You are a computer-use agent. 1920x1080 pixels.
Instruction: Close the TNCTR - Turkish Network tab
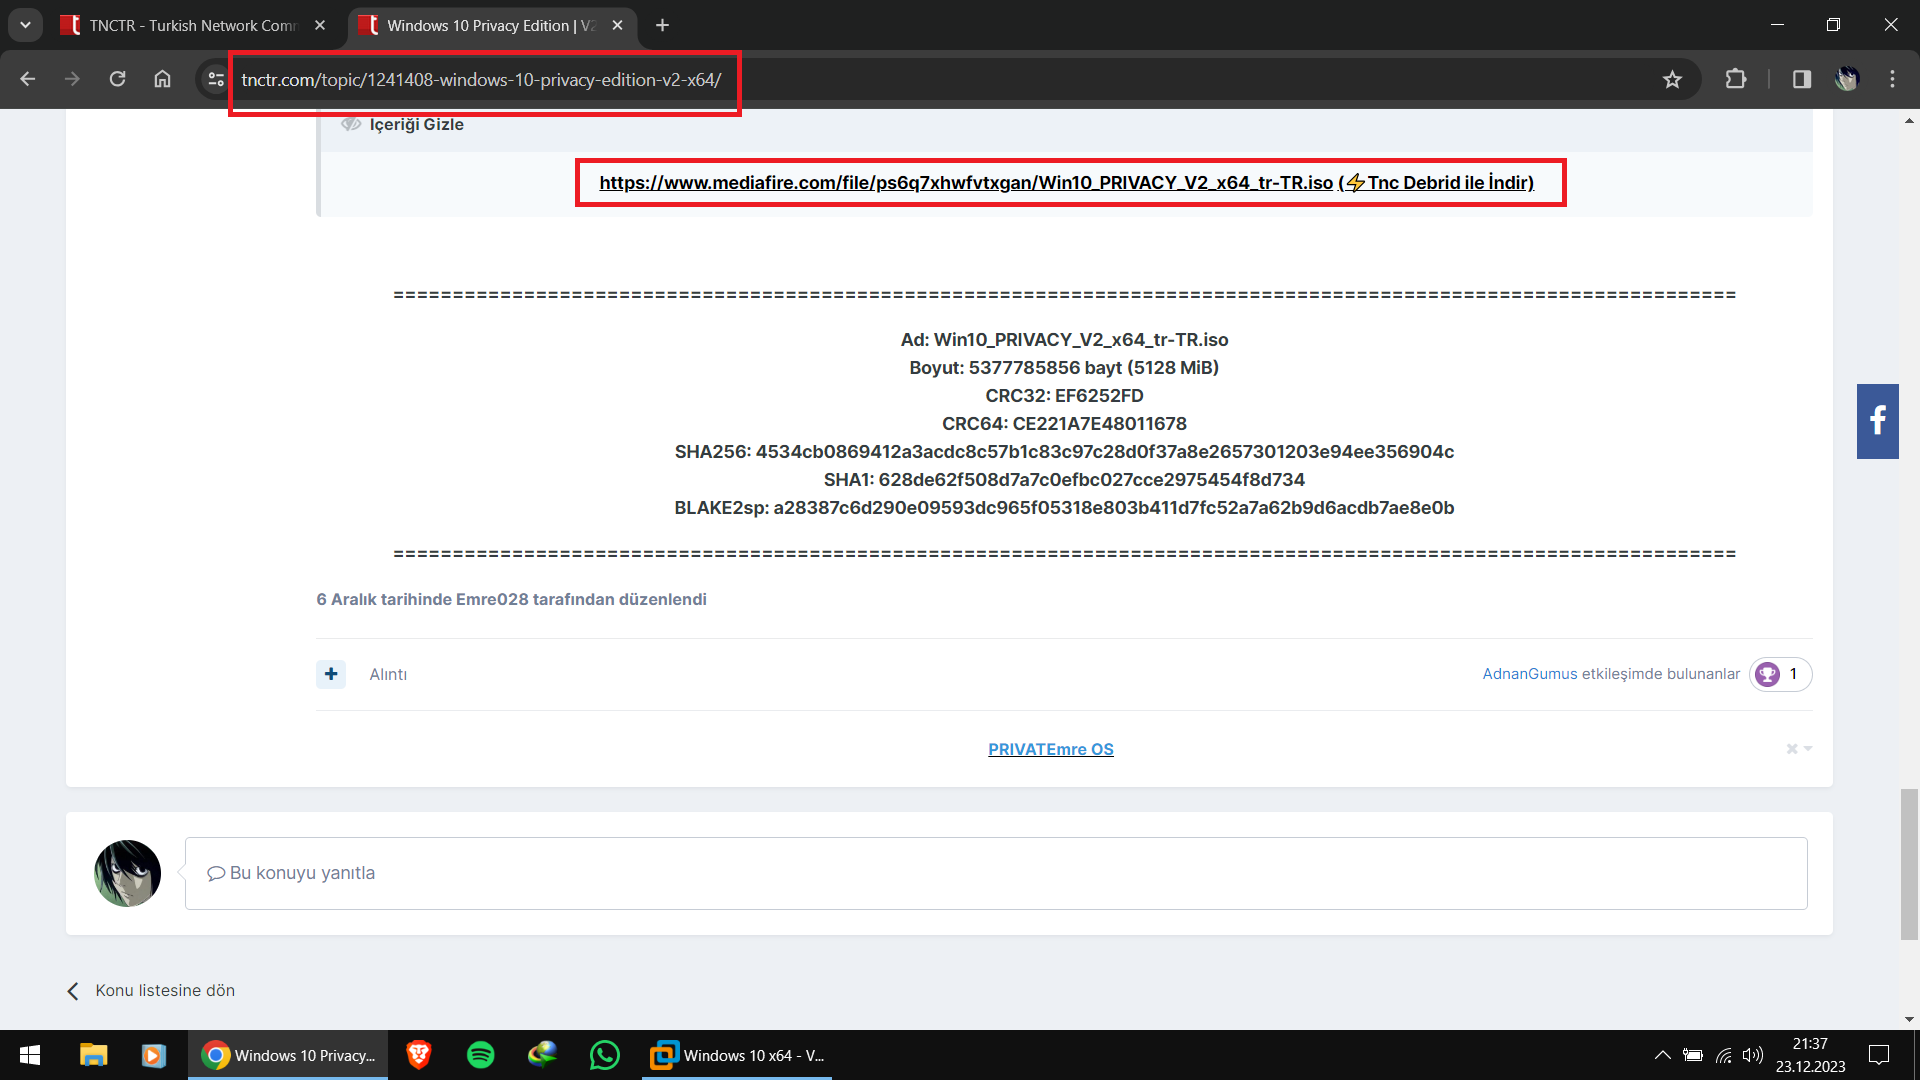click(x=320, y=25)
